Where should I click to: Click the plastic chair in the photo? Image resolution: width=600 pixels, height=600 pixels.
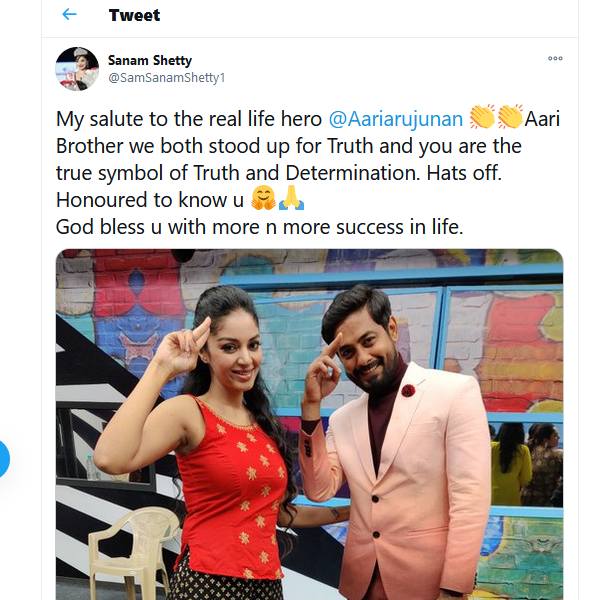click(x=127, y=549)
